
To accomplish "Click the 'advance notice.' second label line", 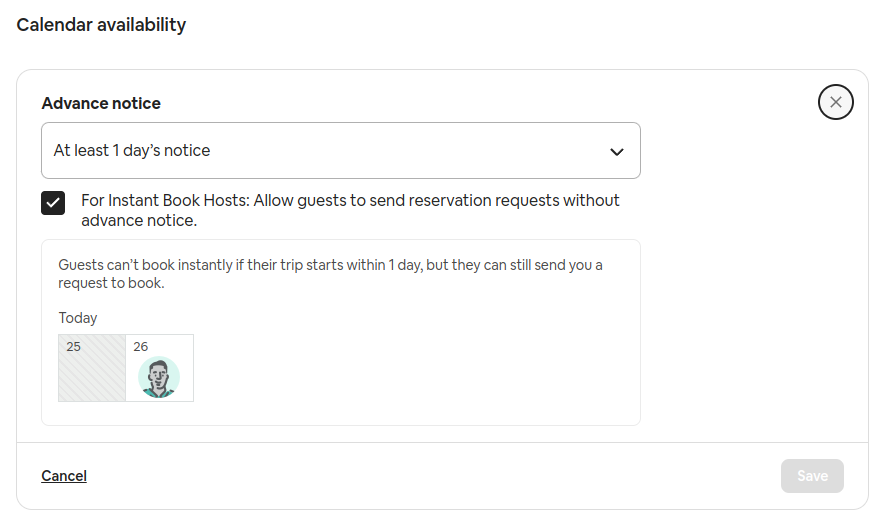I will pos(139,220).
